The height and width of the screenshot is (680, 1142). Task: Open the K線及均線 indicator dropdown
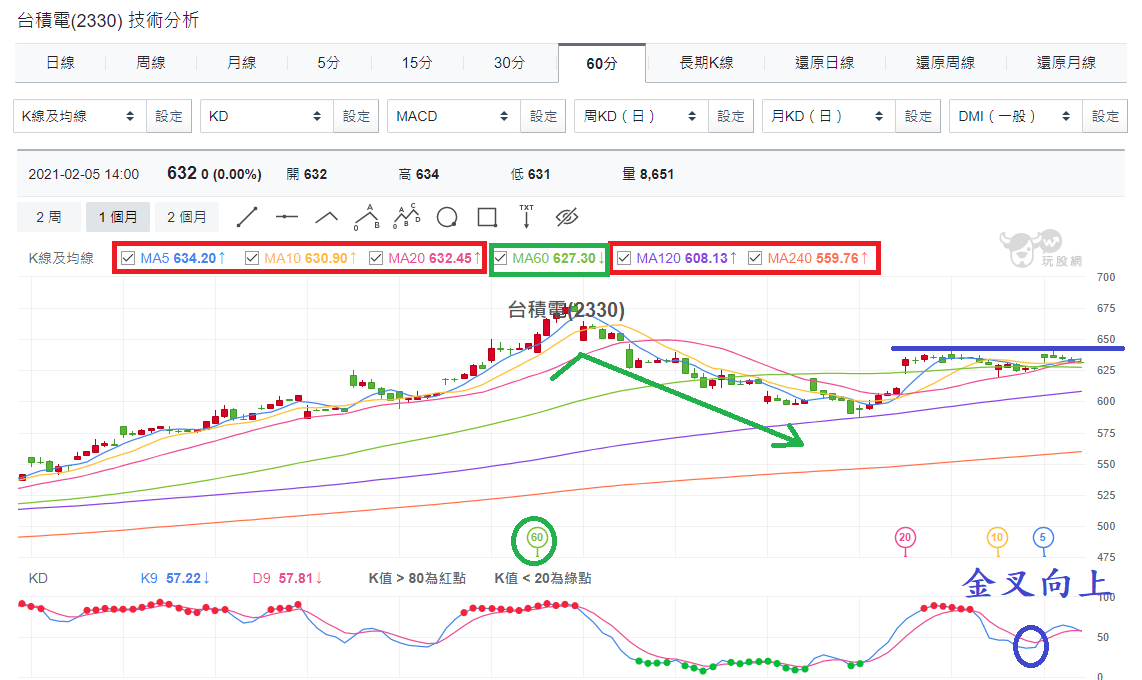[x=80, y=116]
